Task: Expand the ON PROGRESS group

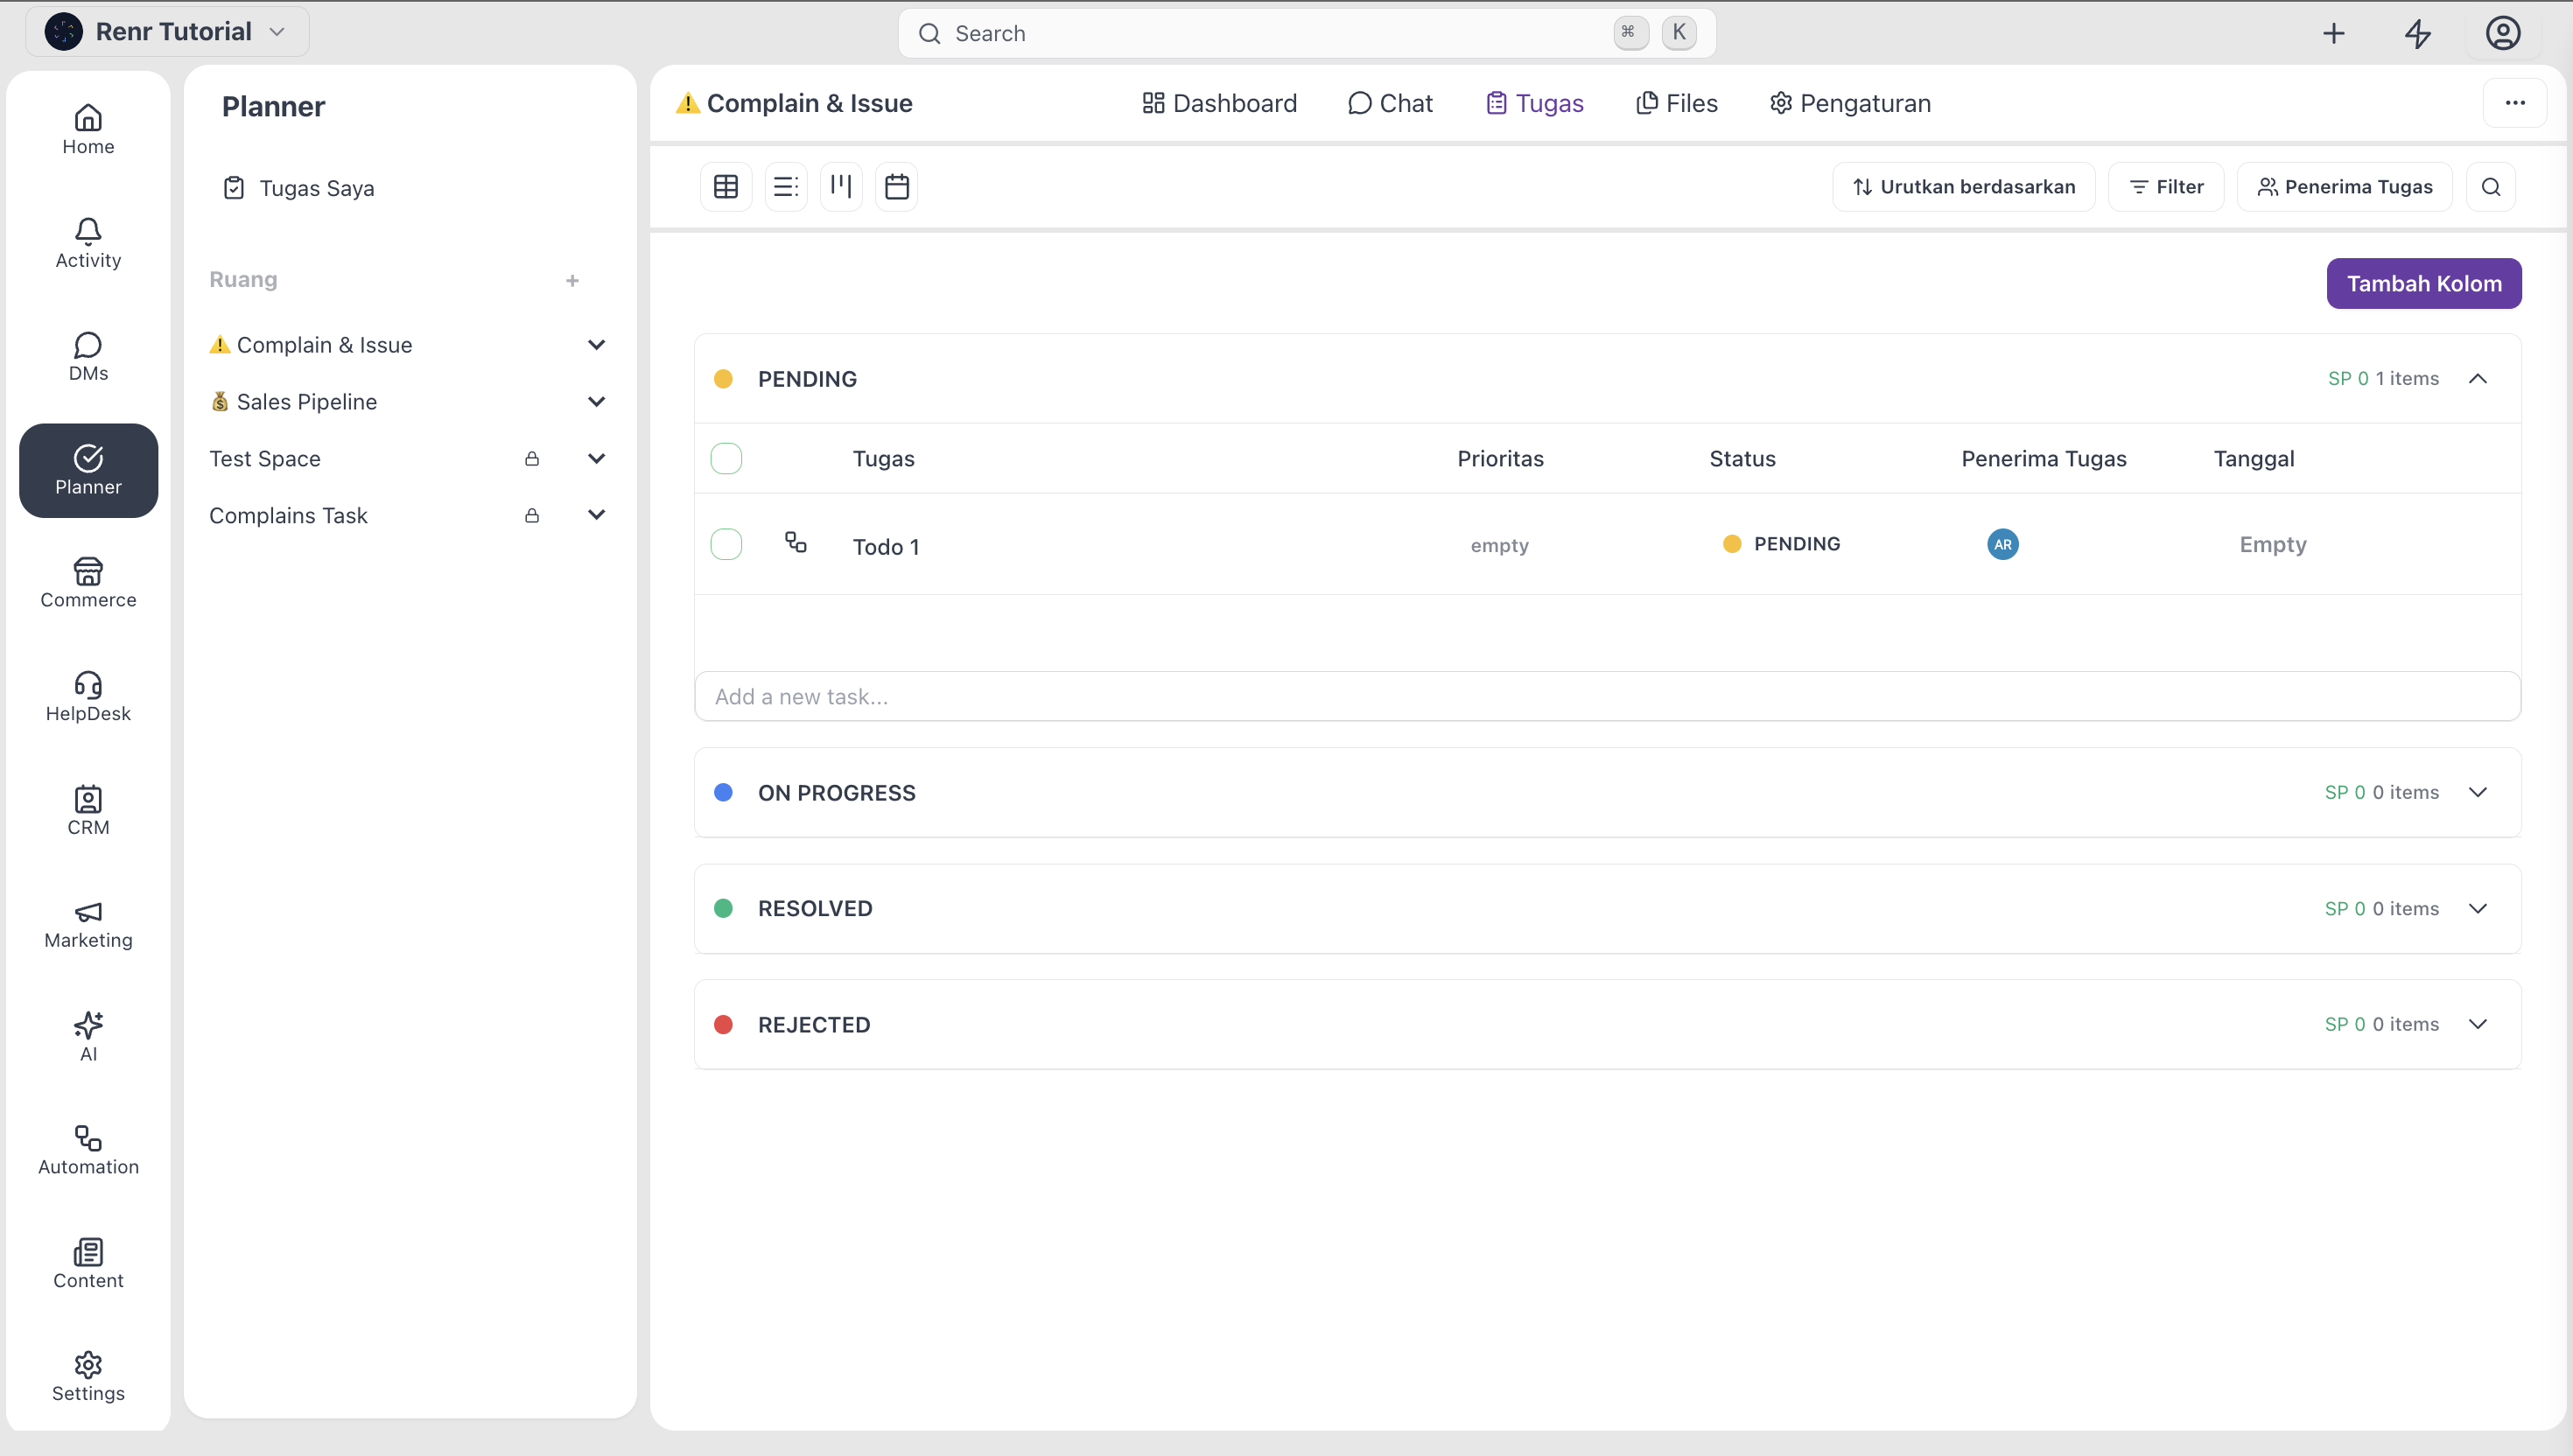Action: pos(2478,792)
